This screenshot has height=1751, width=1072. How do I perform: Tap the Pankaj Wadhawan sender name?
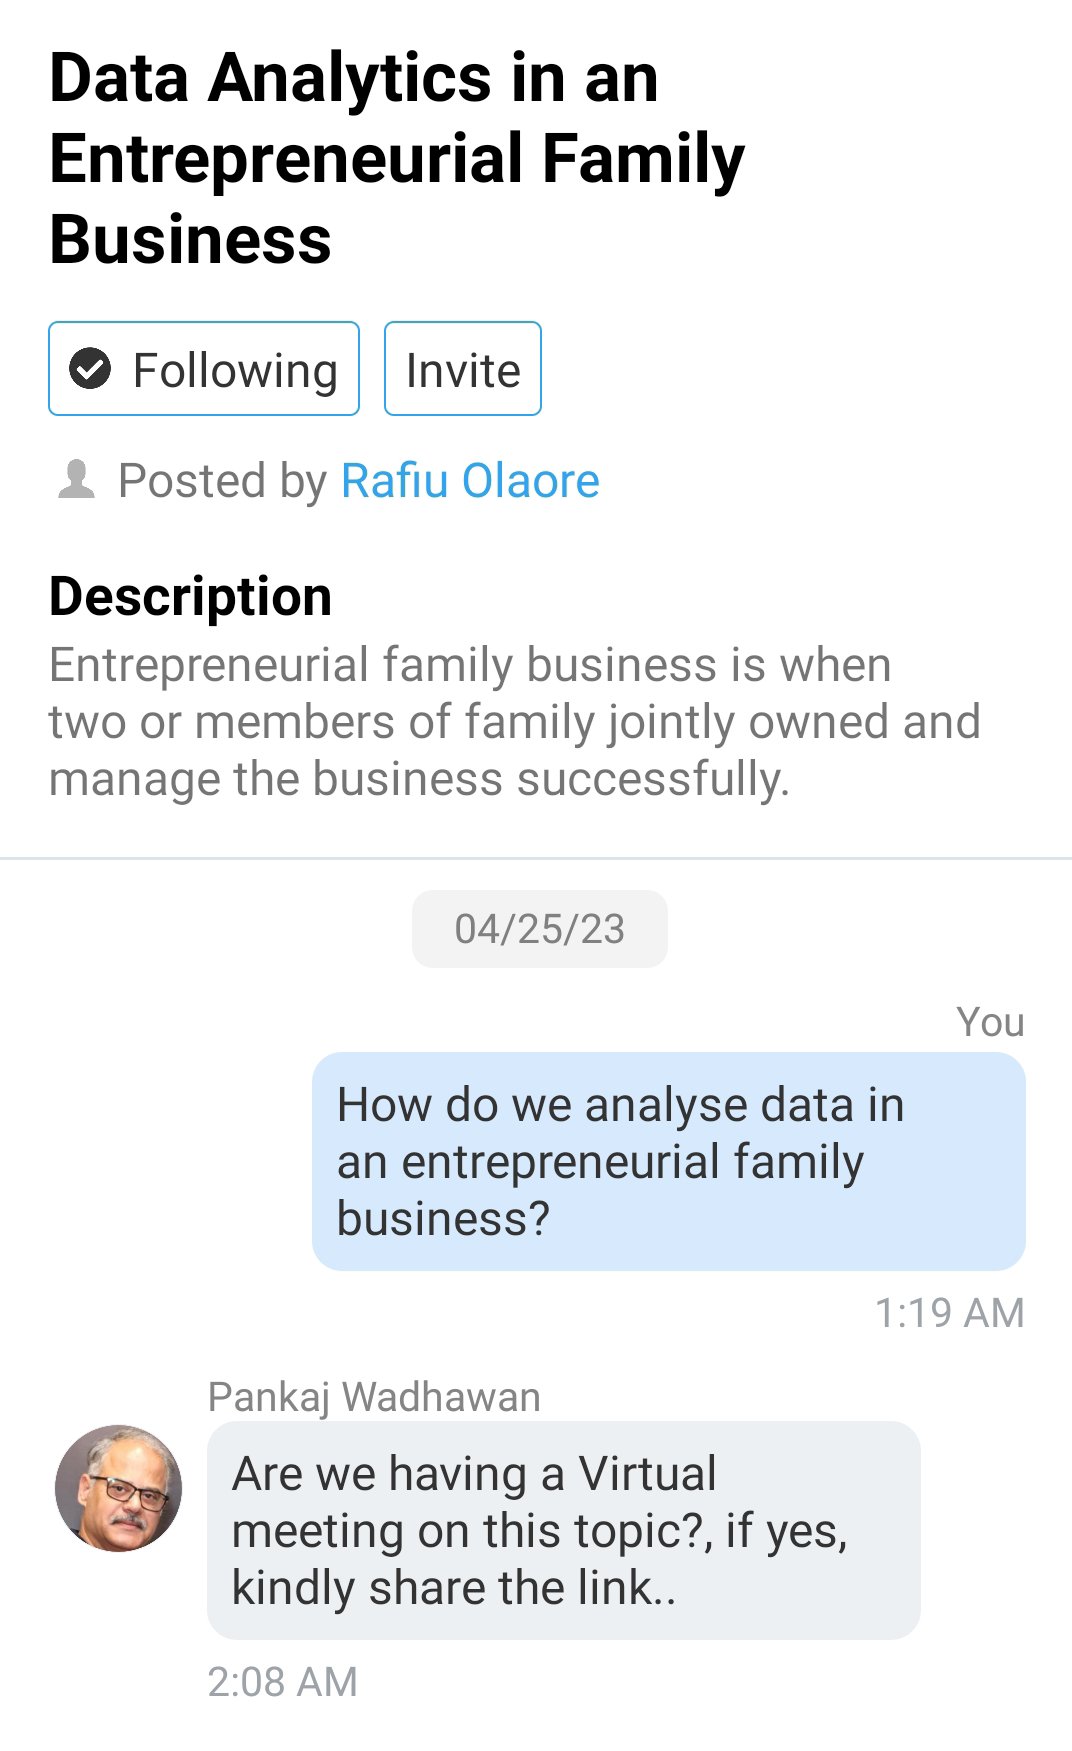[x=374, y=1397]
